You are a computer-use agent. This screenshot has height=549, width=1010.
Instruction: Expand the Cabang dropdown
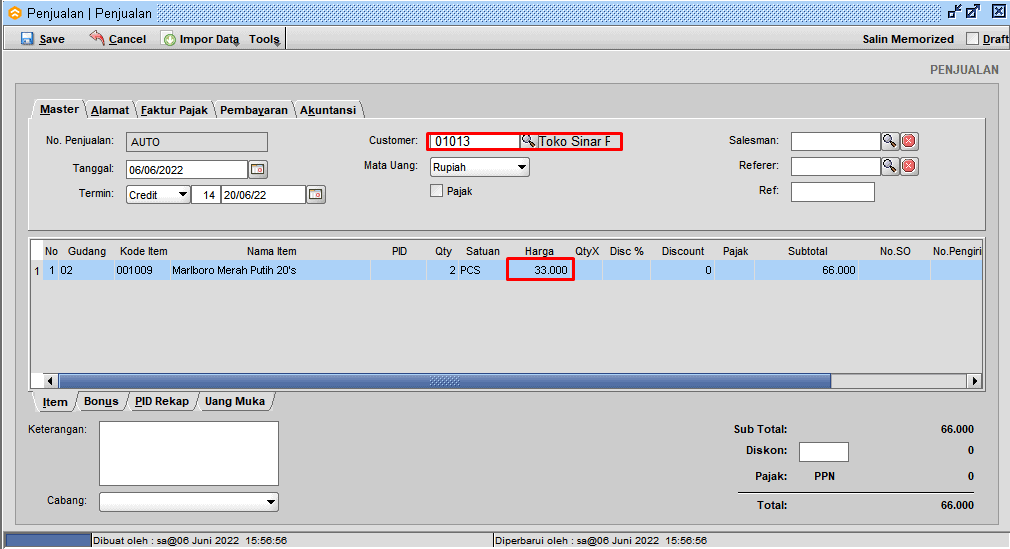pyautogui.click(x=270, y=502)
